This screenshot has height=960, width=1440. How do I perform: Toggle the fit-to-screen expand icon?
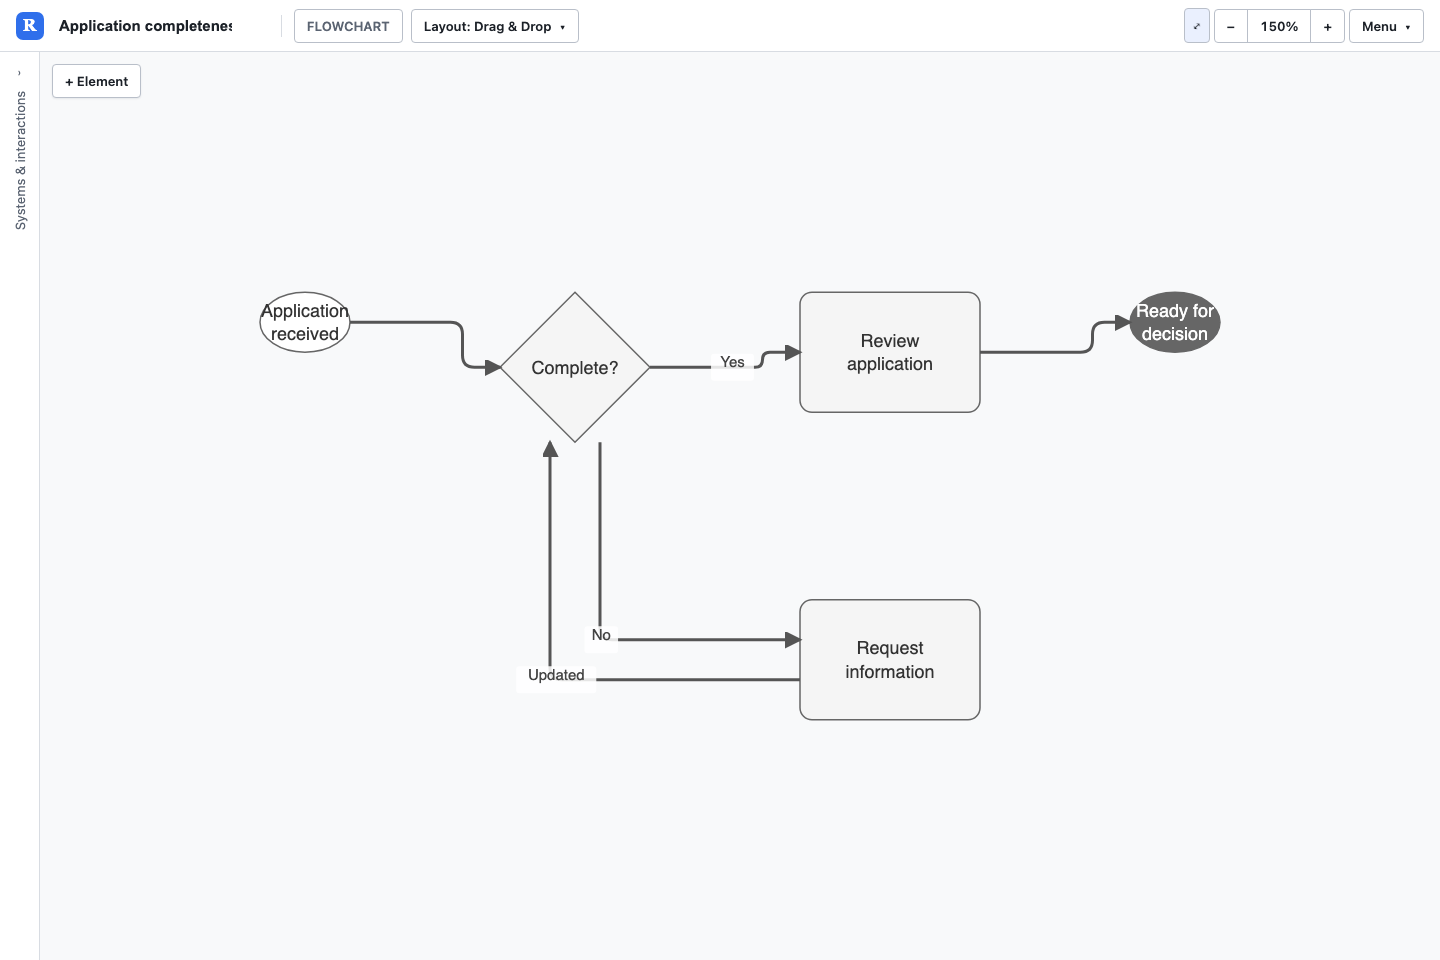(1197, 26)
